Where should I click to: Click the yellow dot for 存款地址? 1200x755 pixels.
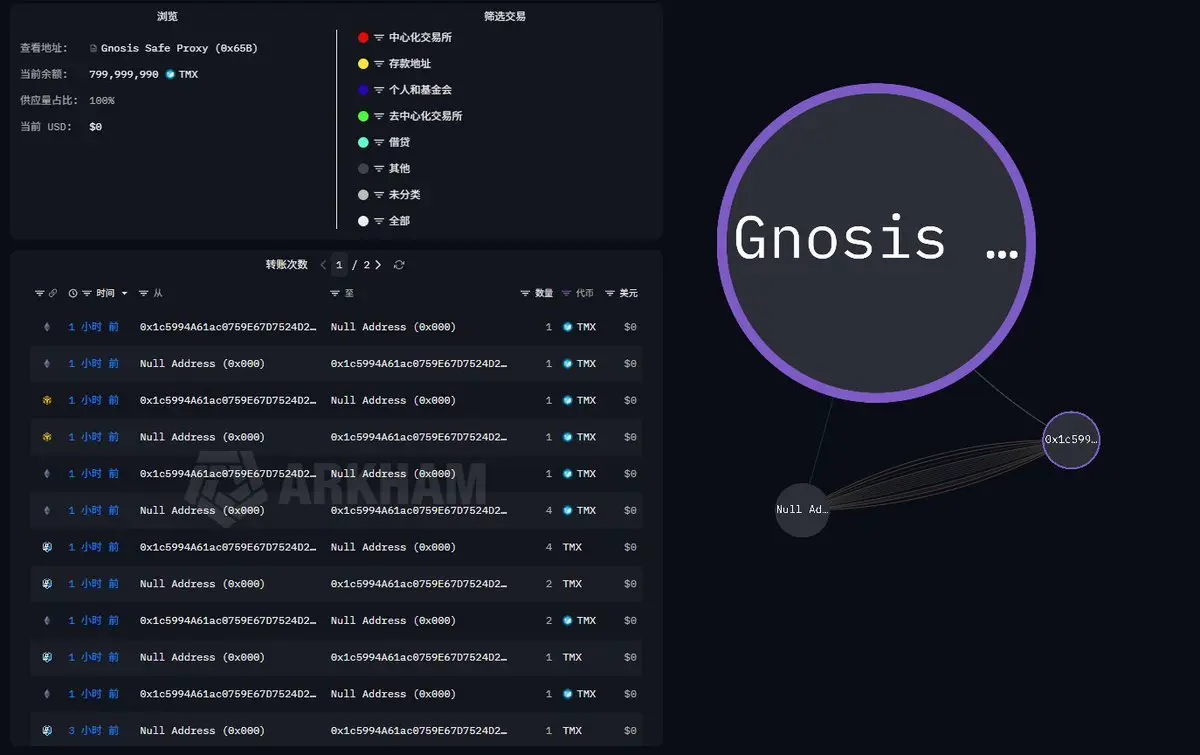[363, 64]
